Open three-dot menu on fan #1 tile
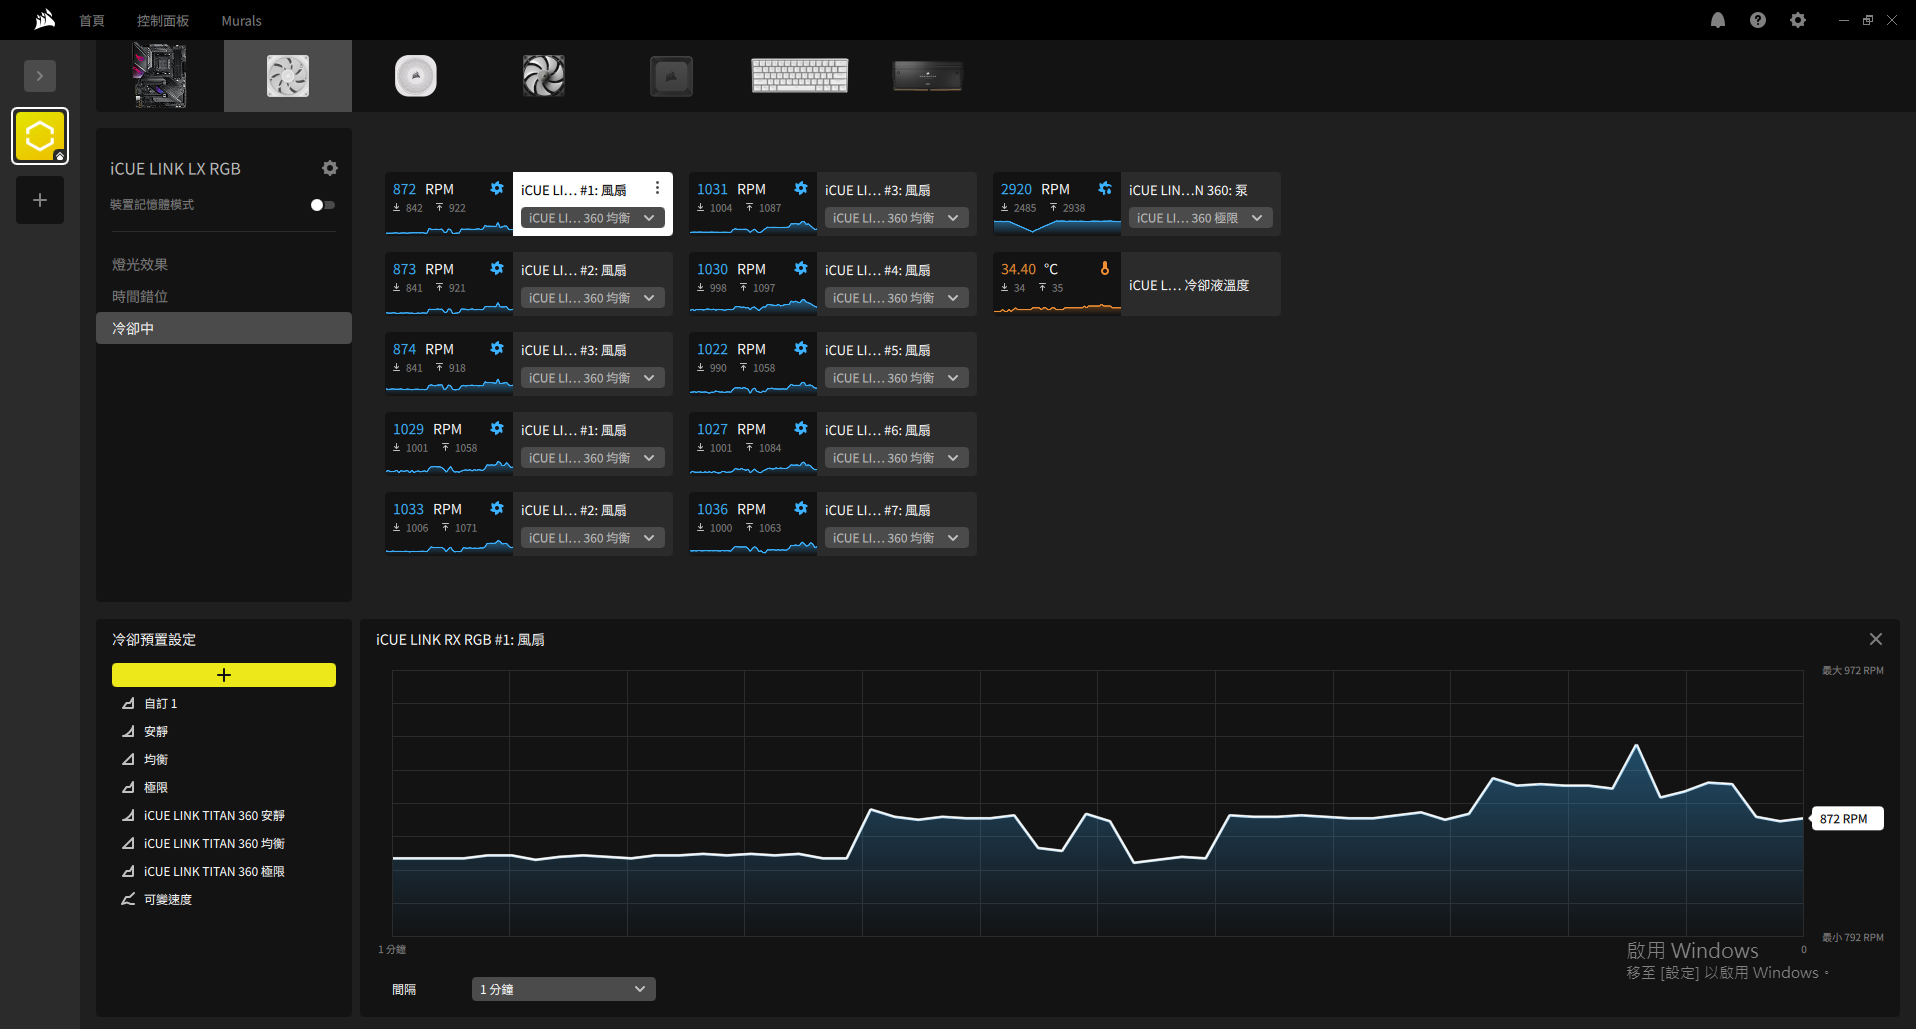1916x1029 pixels. [x=657, y=188]
